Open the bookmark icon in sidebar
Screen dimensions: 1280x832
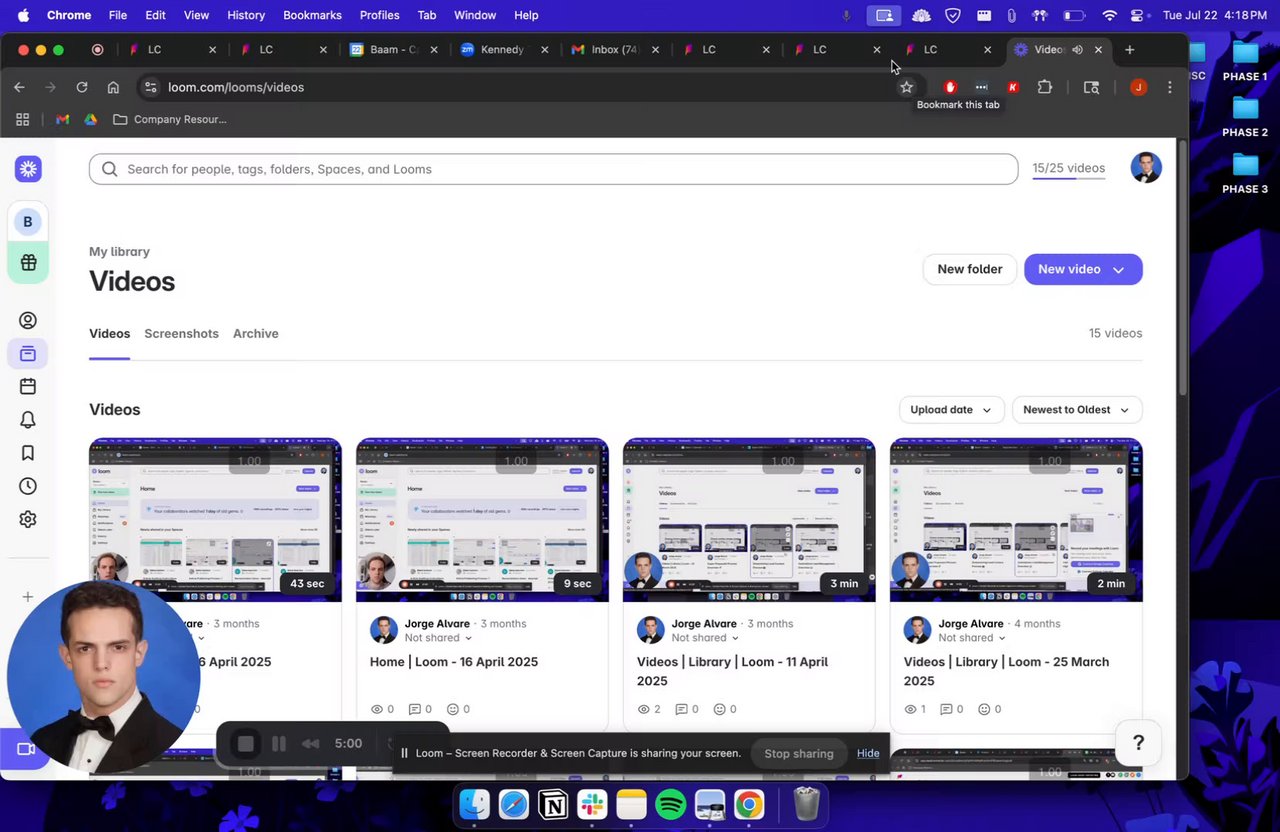(28, 453)
